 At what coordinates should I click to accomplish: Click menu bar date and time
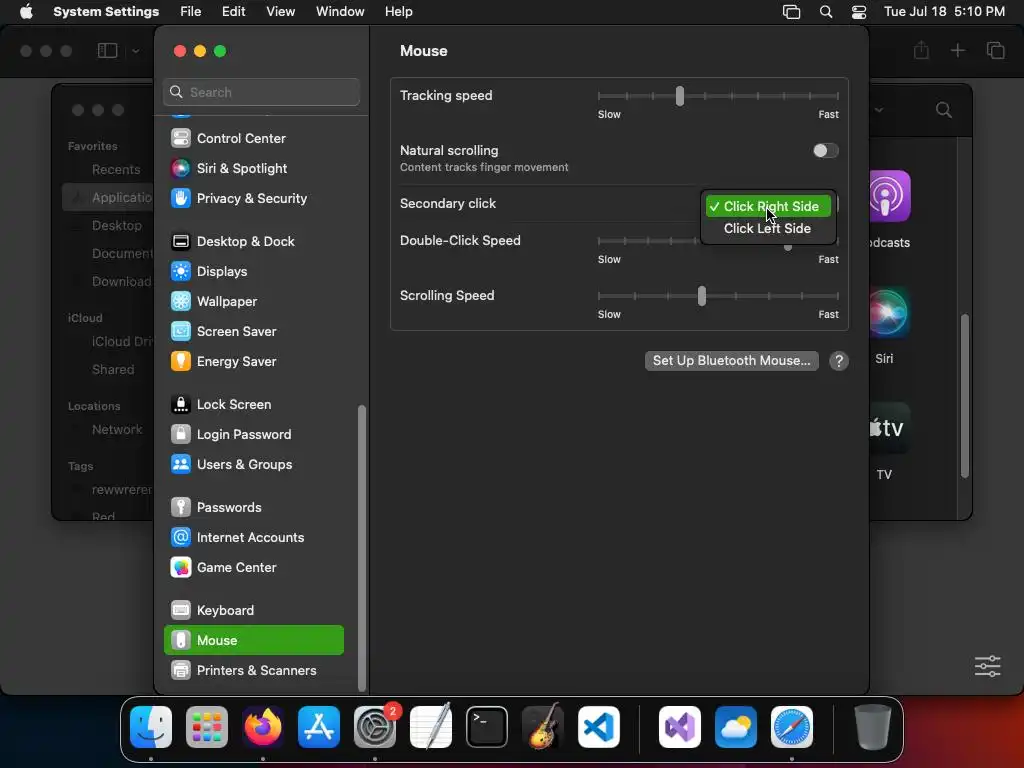point(944,12)
